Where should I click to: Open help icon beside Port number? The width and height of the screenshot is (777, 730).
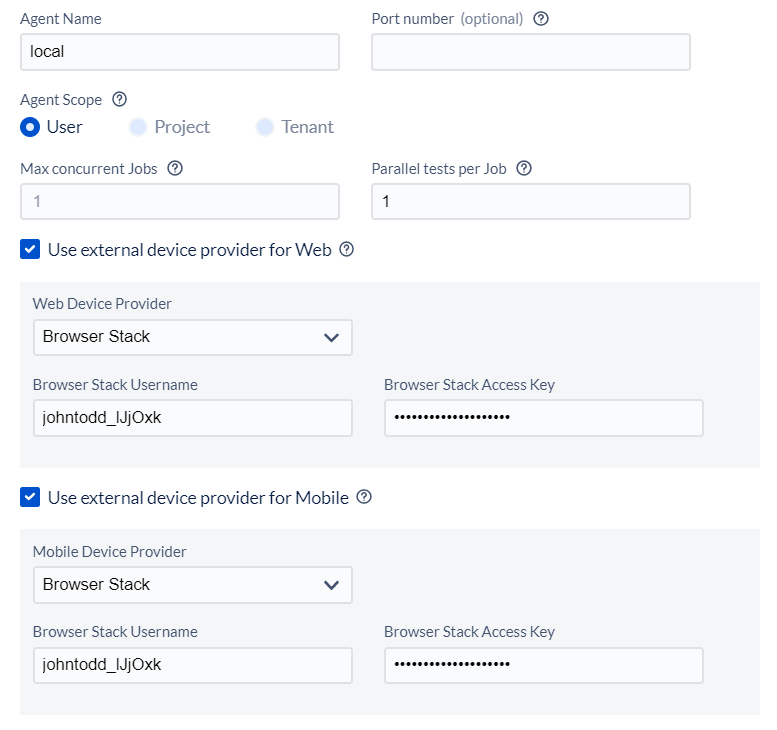(x=541, y=19)
